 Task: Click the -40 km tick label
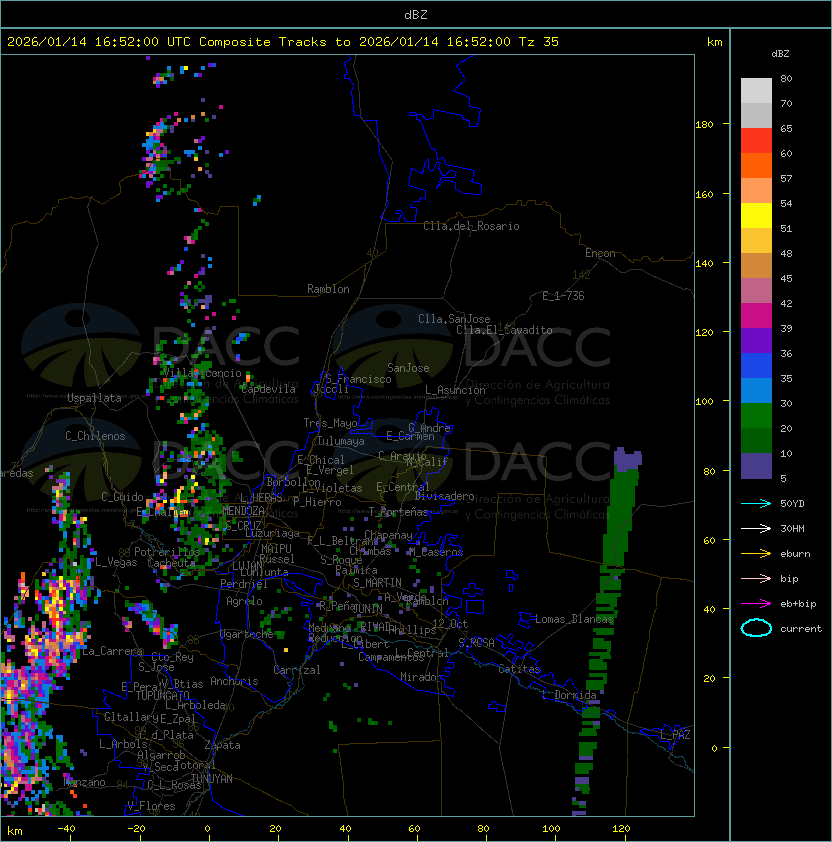[x=66, y=829]
